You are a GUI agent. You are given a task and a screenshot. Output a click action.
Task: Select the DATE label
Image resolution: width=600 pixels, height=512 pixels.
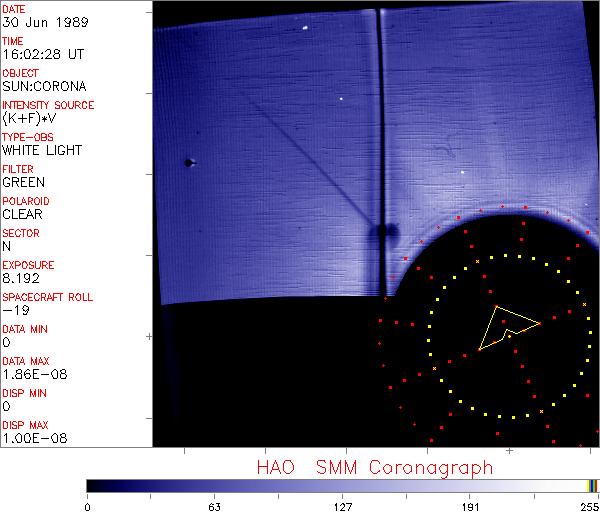pos(15,9)
